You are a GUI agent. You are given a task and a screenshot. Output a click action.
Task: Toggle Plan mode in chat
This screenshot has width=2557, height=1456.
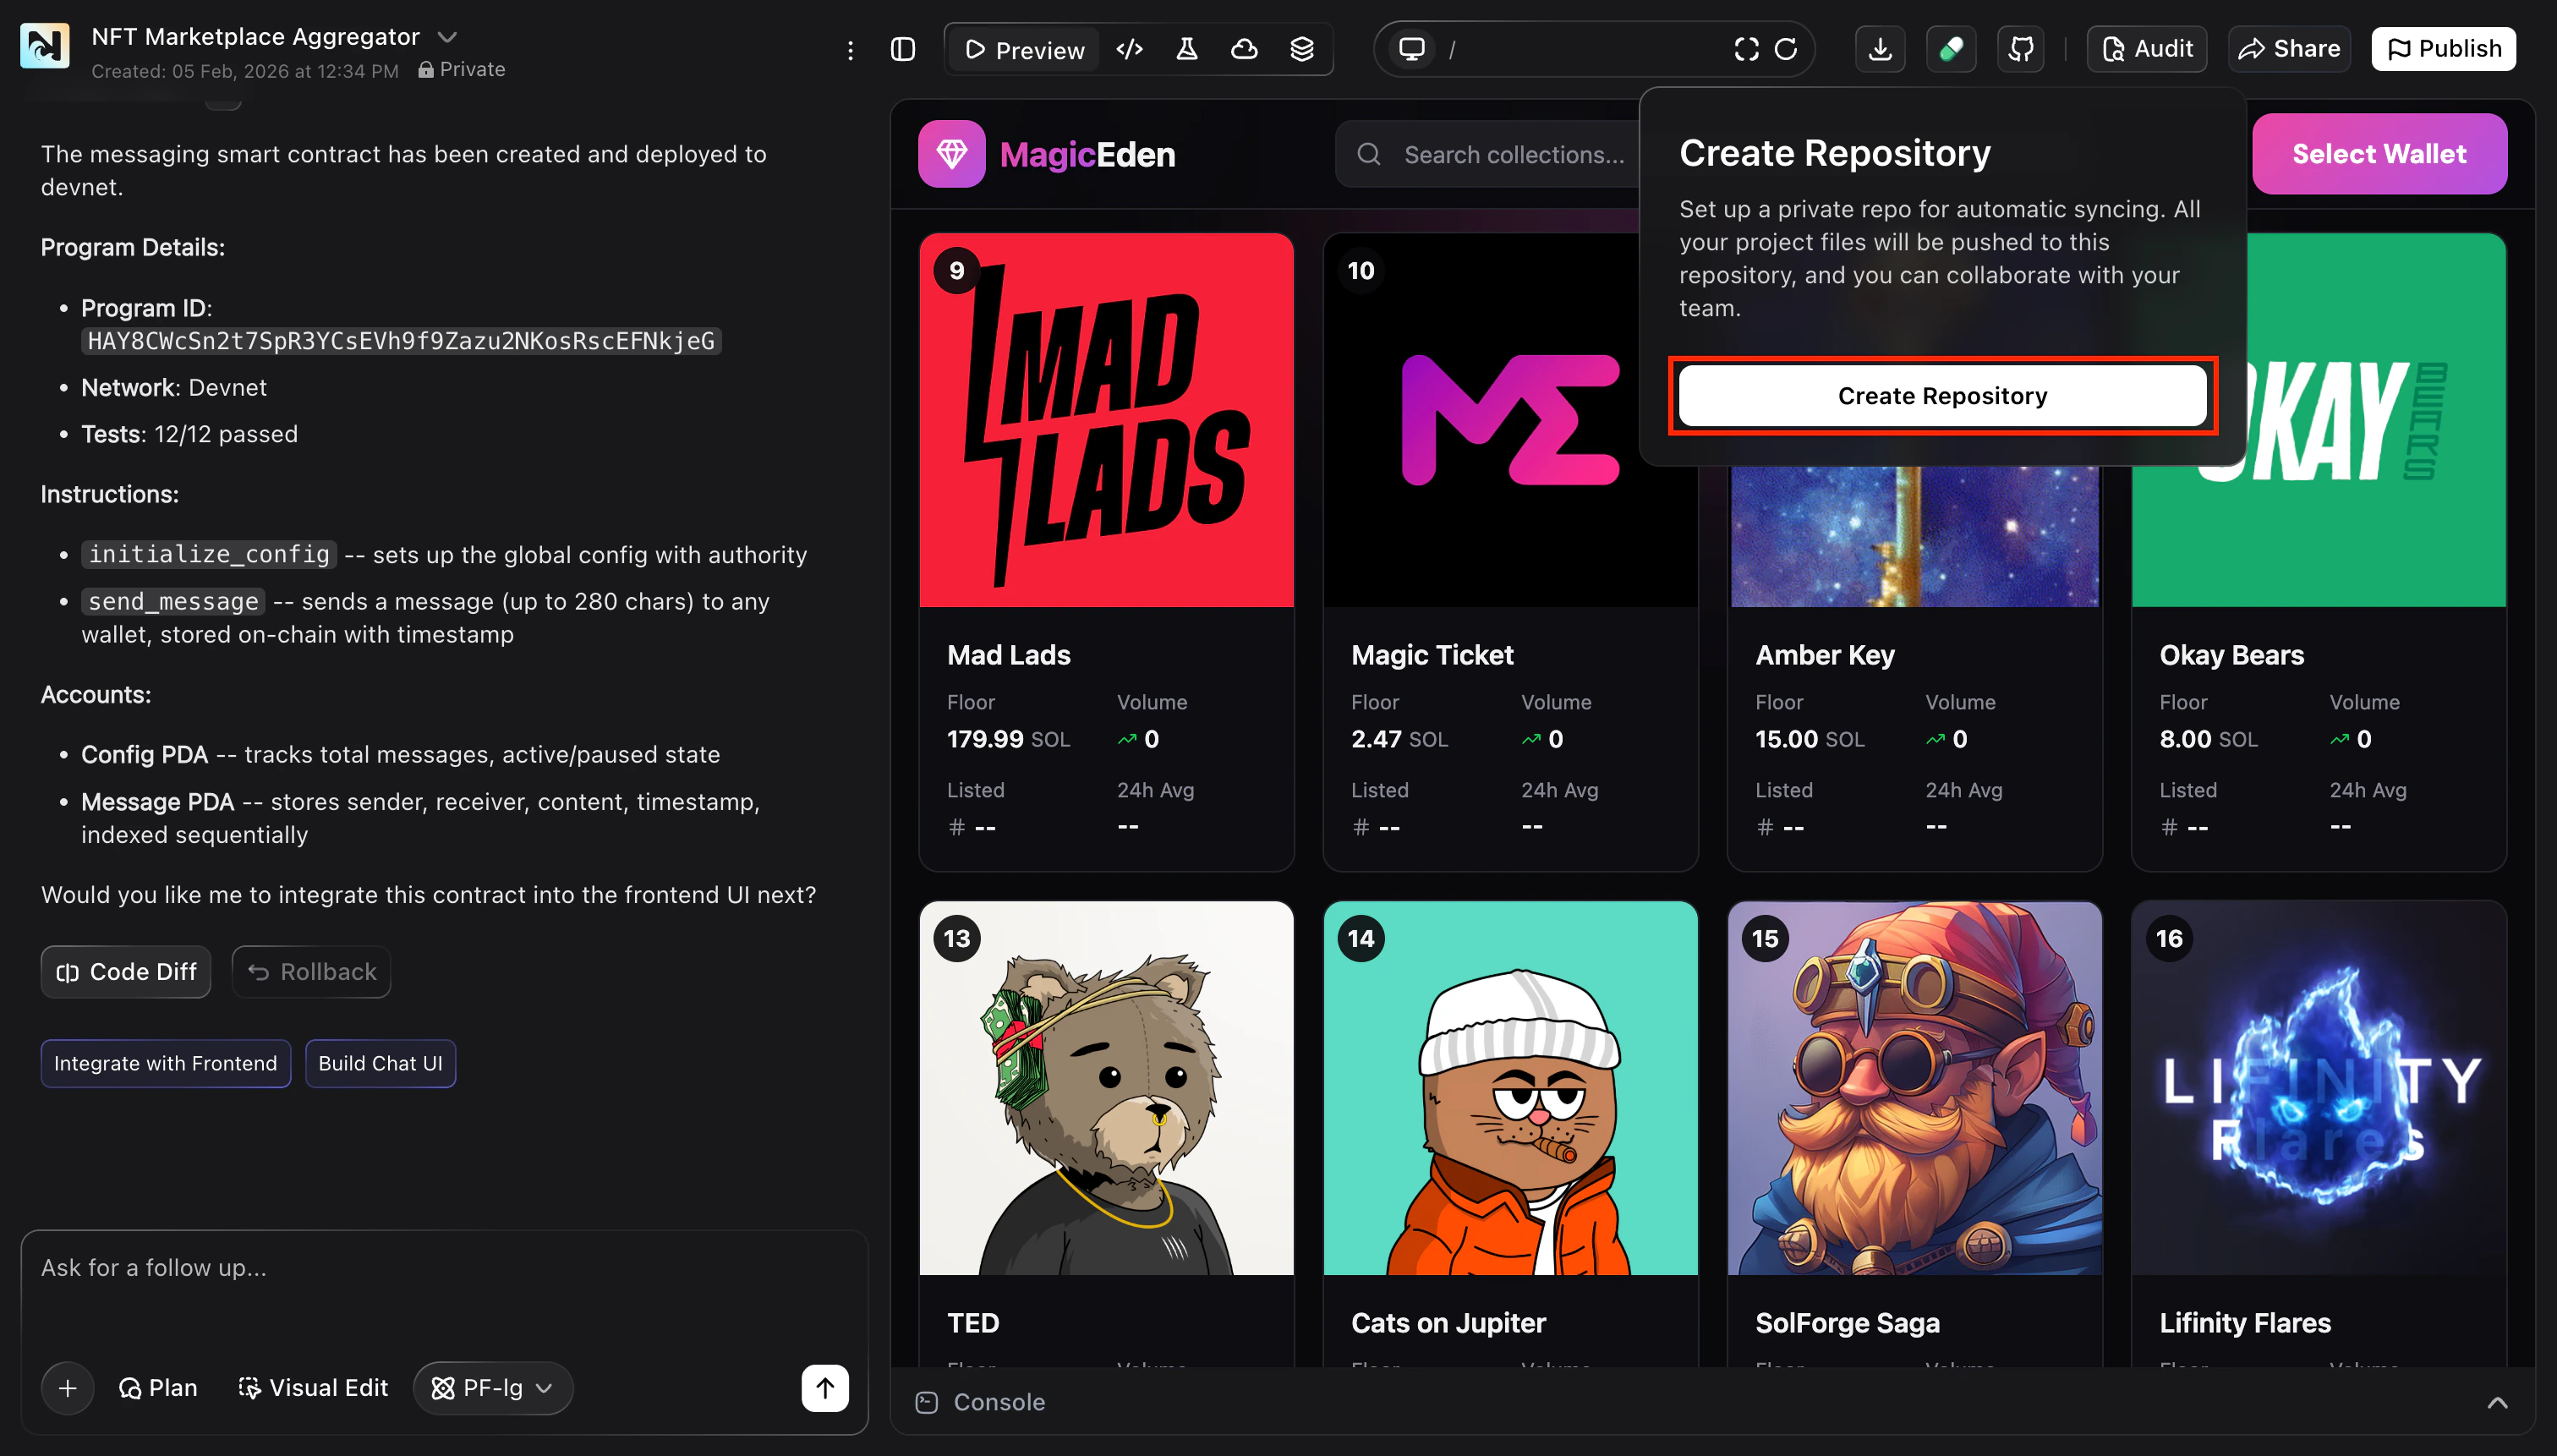(158, 1388)
